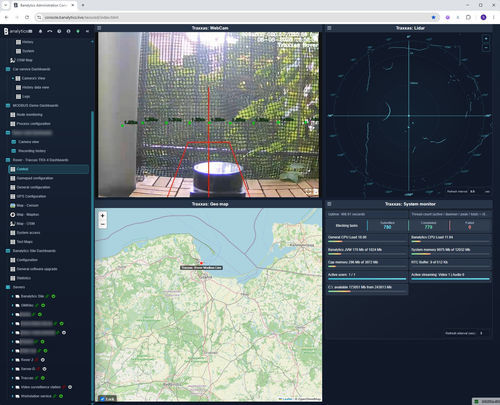
Task: Collapse the Banalytics Site Dashboards group
Action: [8, 251]
